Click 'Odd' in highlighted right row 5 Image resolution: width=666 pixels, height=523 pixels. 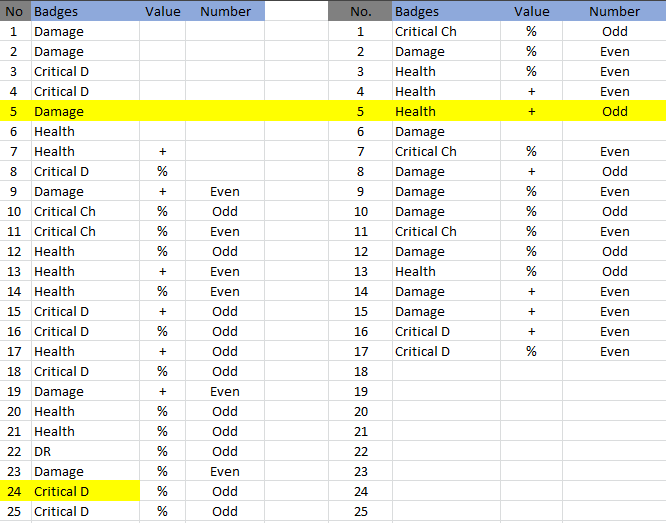tap(614, 111)
